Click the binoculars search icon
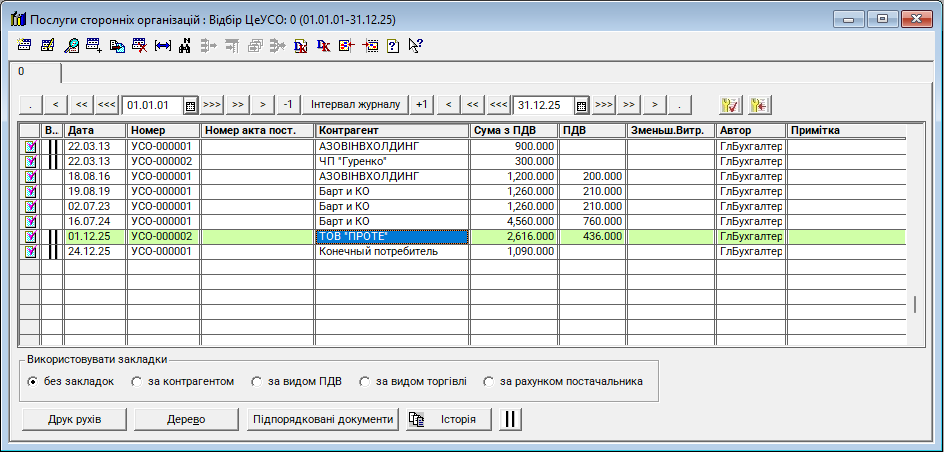 [185, 45]
